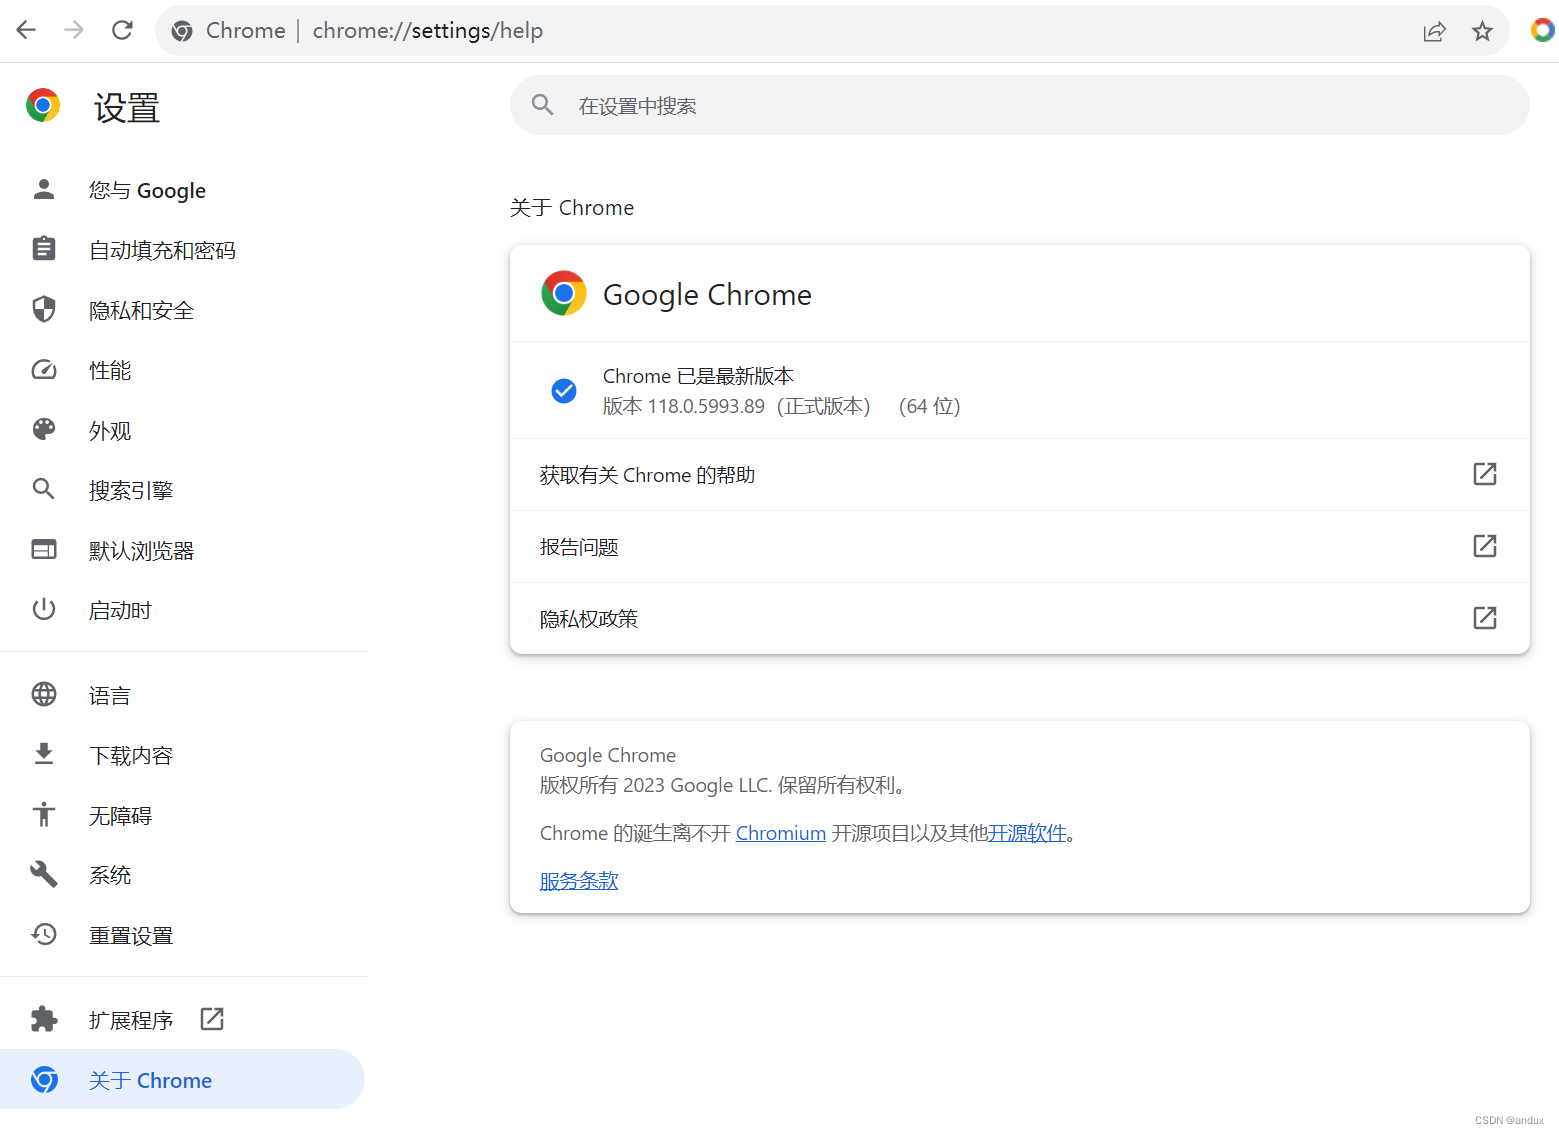Click the speedometer icon for 性能

44,370
